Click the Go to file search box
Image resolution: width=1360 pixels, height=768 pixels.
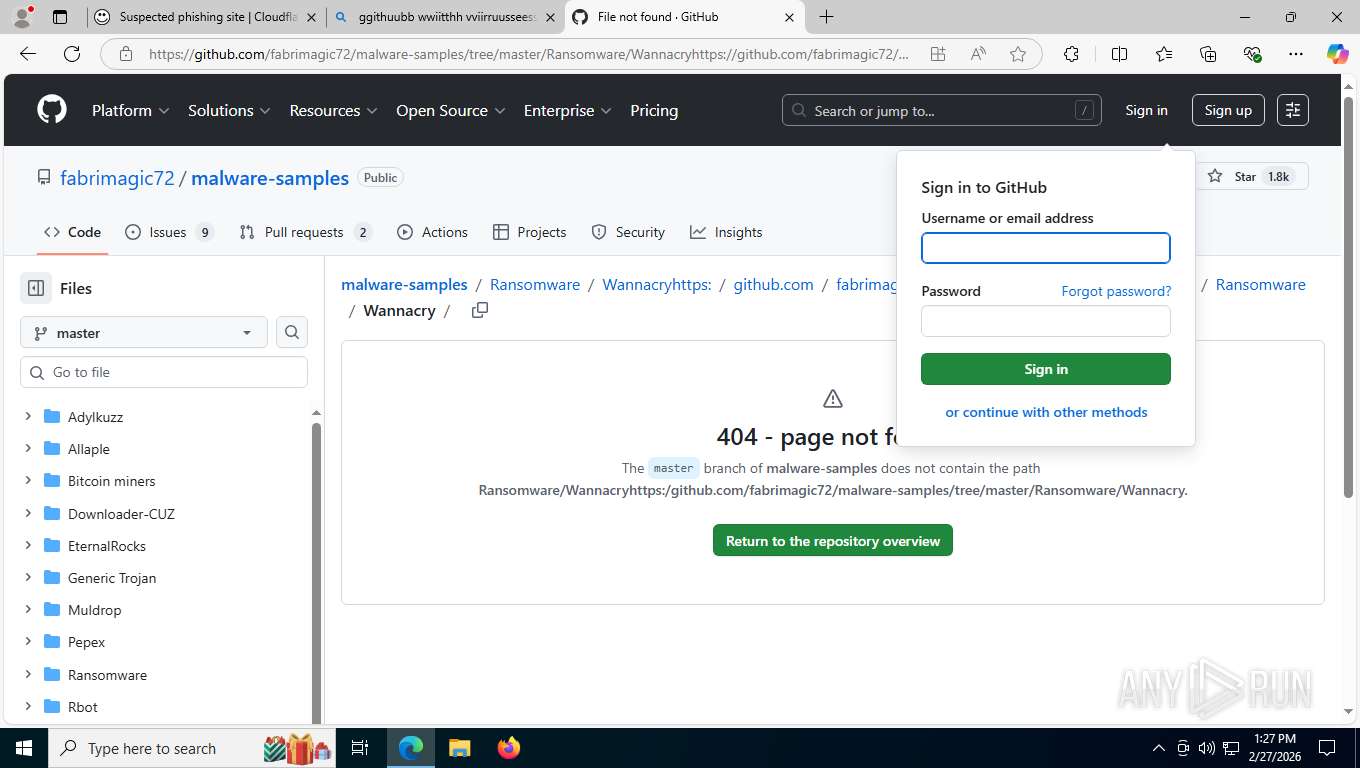pos(164,372)
